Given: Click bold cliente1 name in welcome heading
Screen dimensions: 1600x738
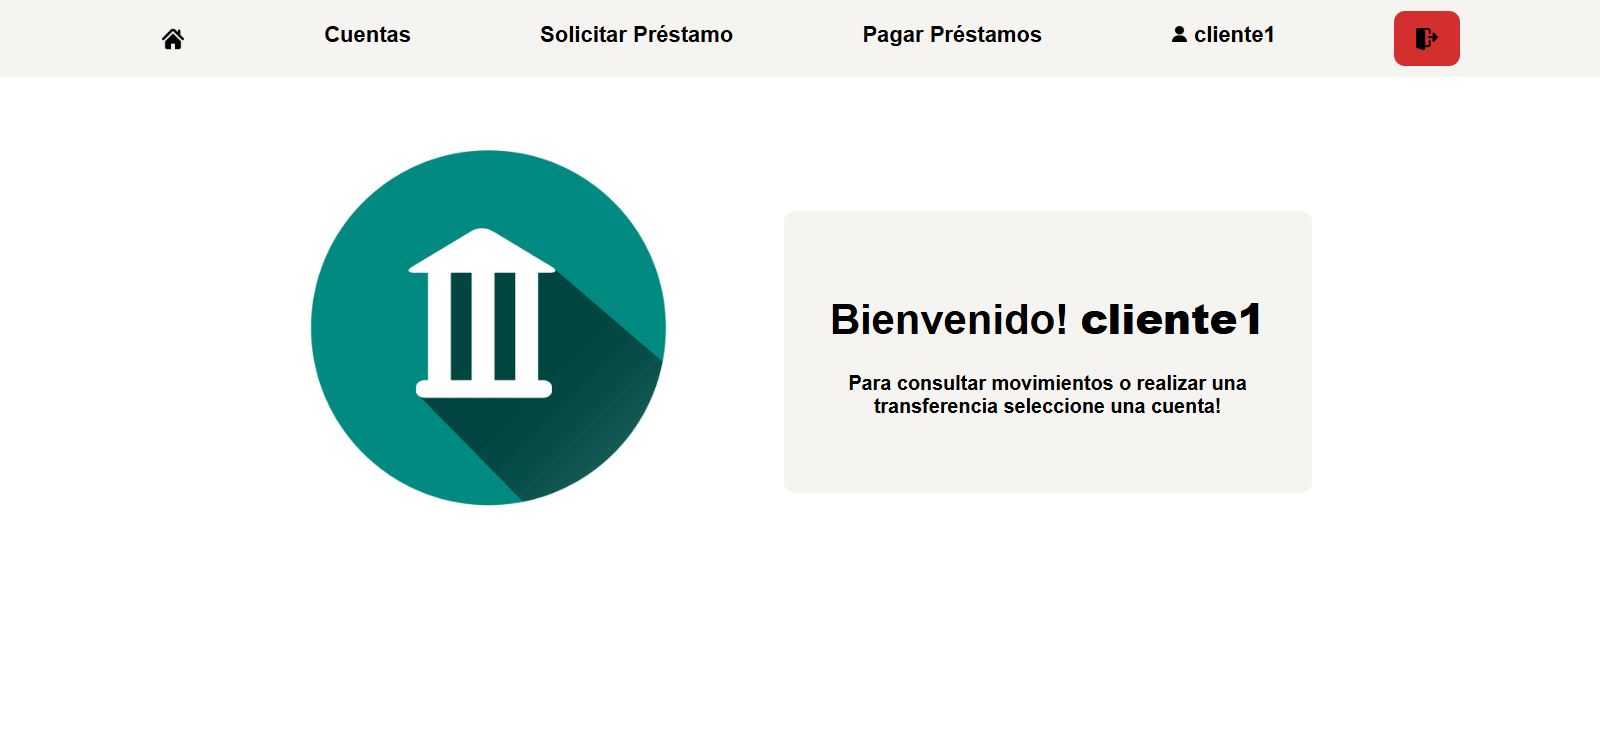Looking at the screenshot, I should pos(1171,320).
